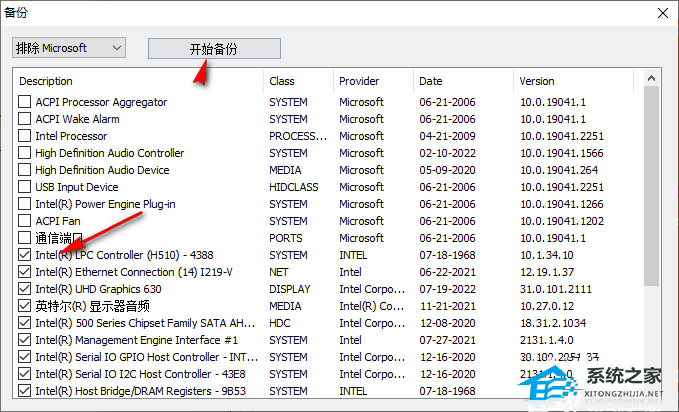Tick the Intel Processor checkbox

tap(25, 136)
